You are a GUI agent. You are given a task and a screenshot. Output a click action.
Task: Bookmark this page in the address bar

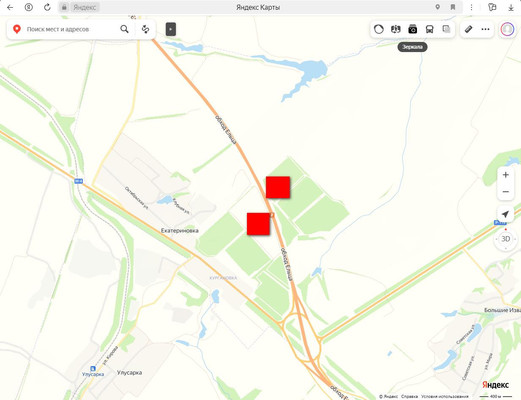[453, 7]
